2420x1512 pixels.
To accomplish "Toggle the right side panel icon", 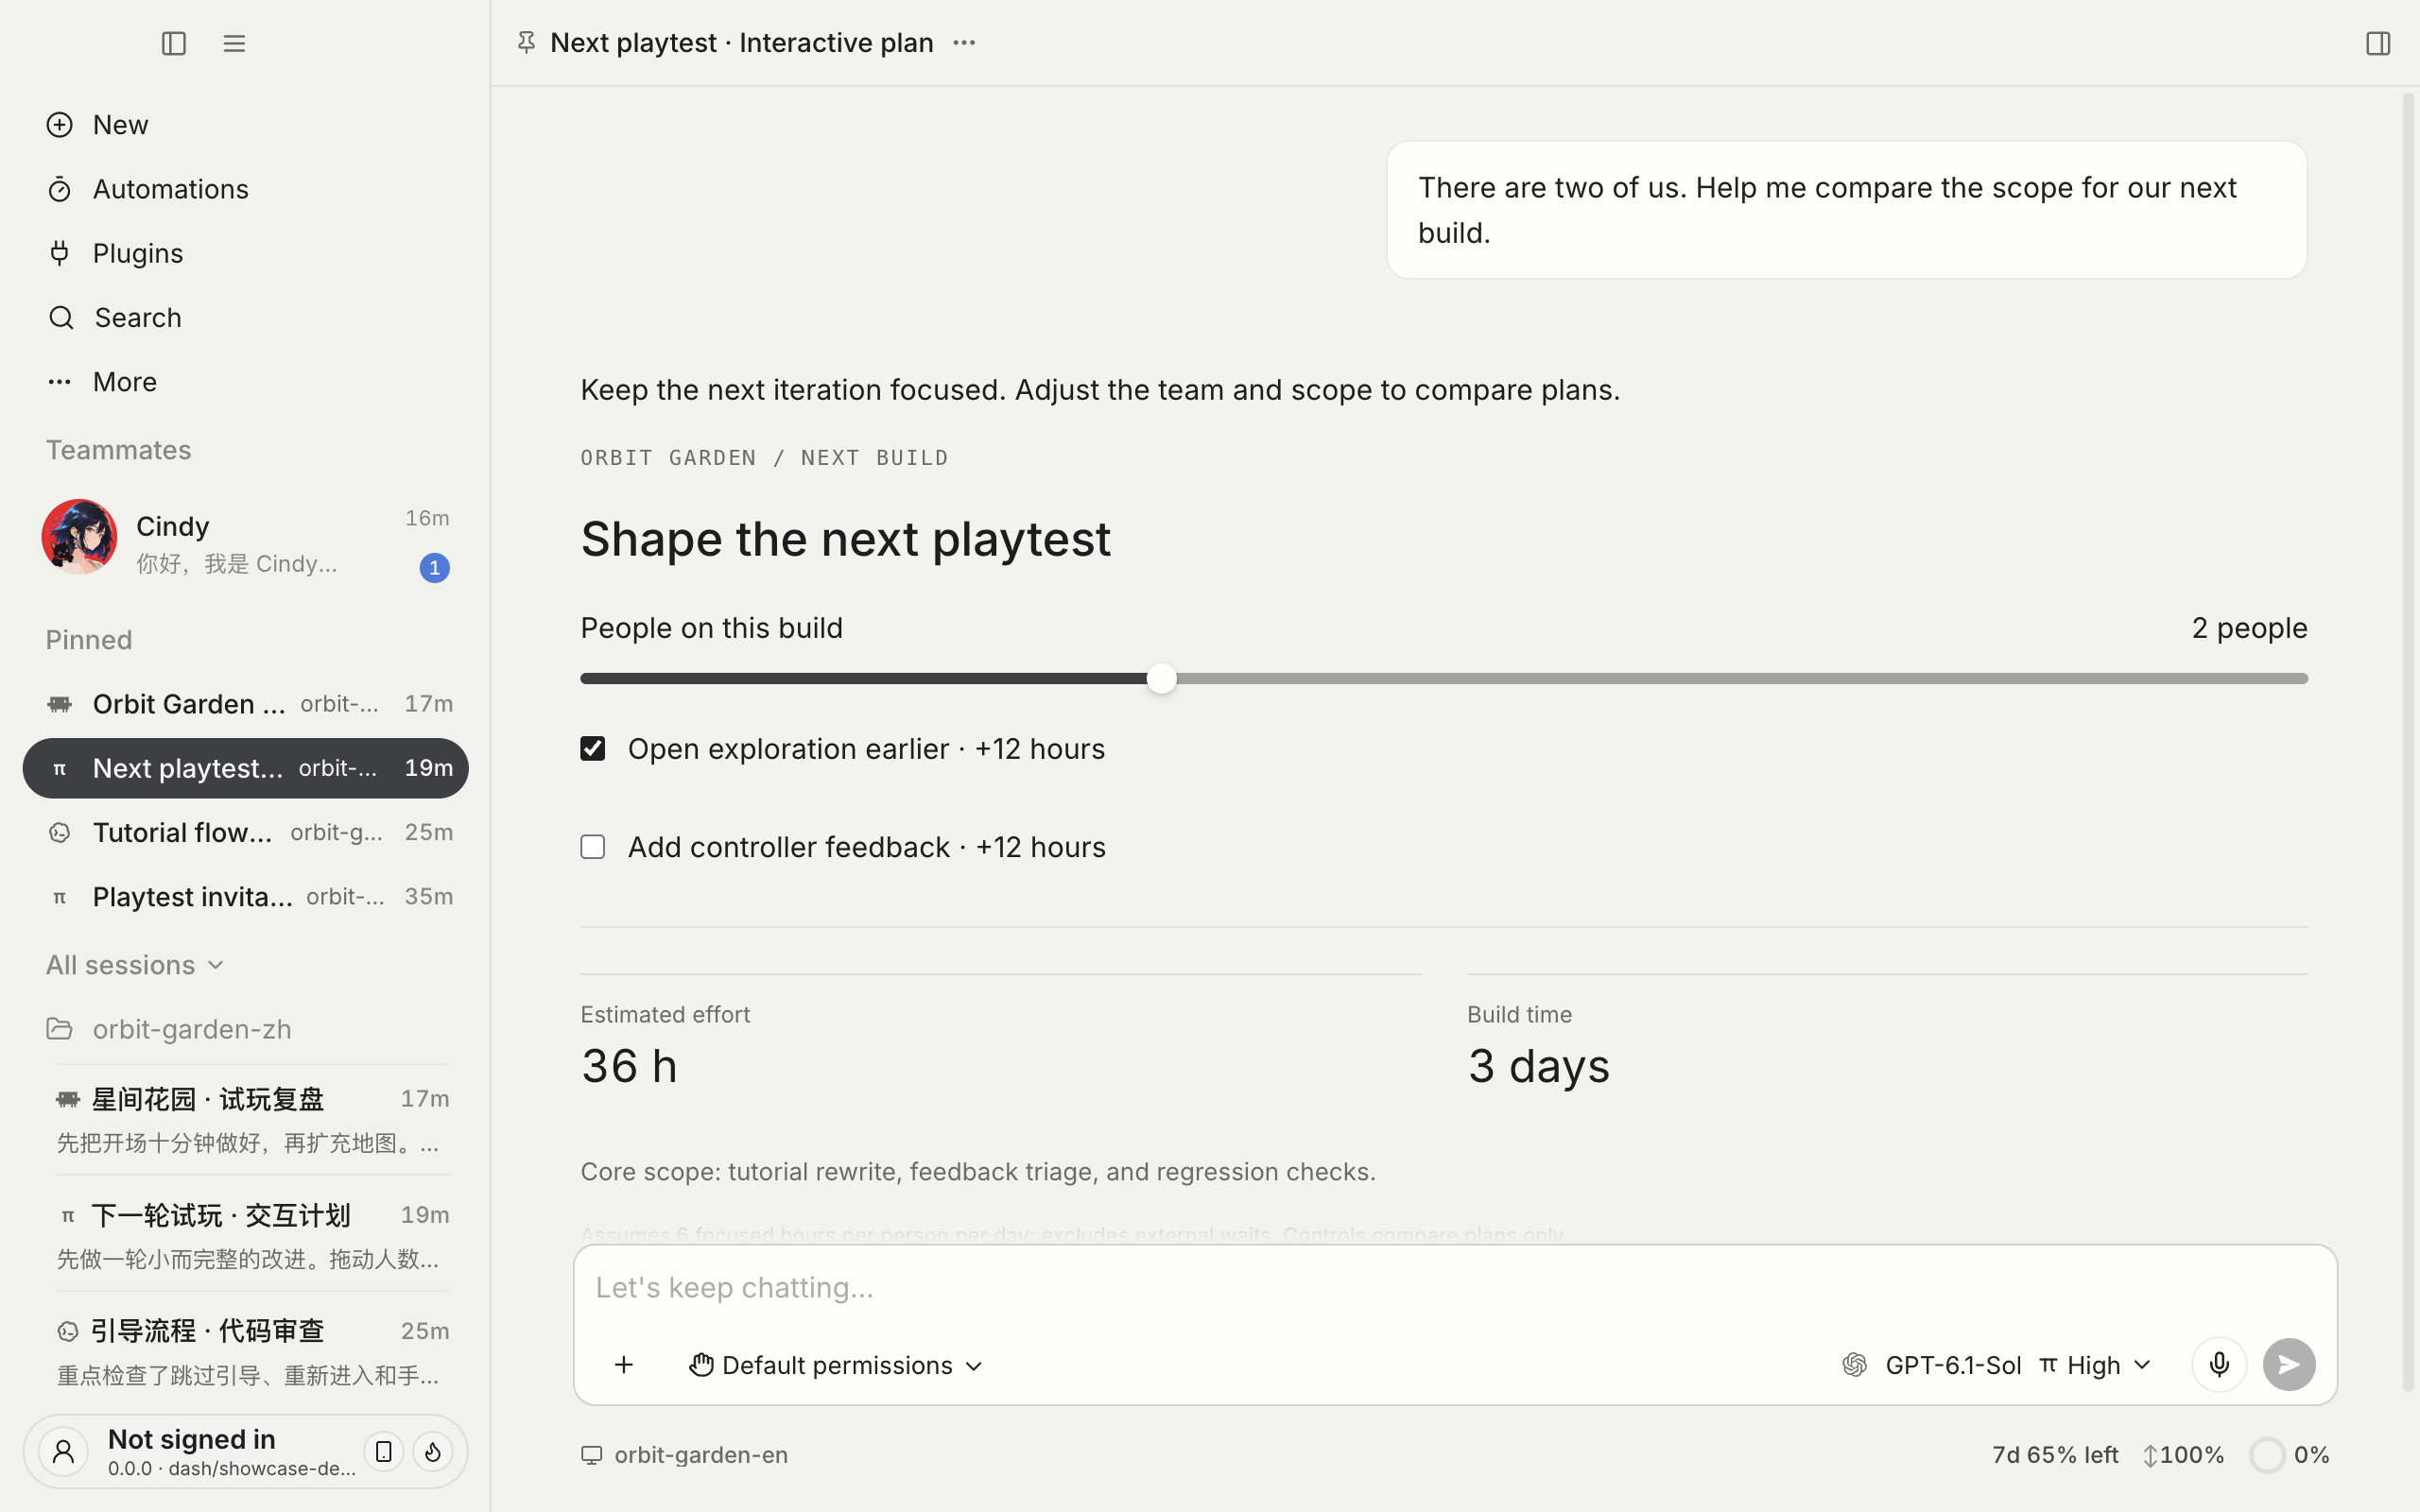I will (2378, 43).
